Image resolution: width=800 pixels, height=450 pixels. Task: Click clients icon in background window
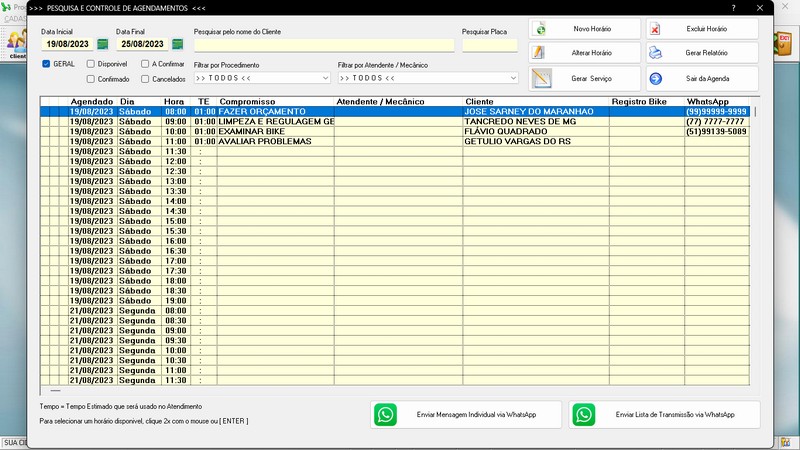pos(17,43)
